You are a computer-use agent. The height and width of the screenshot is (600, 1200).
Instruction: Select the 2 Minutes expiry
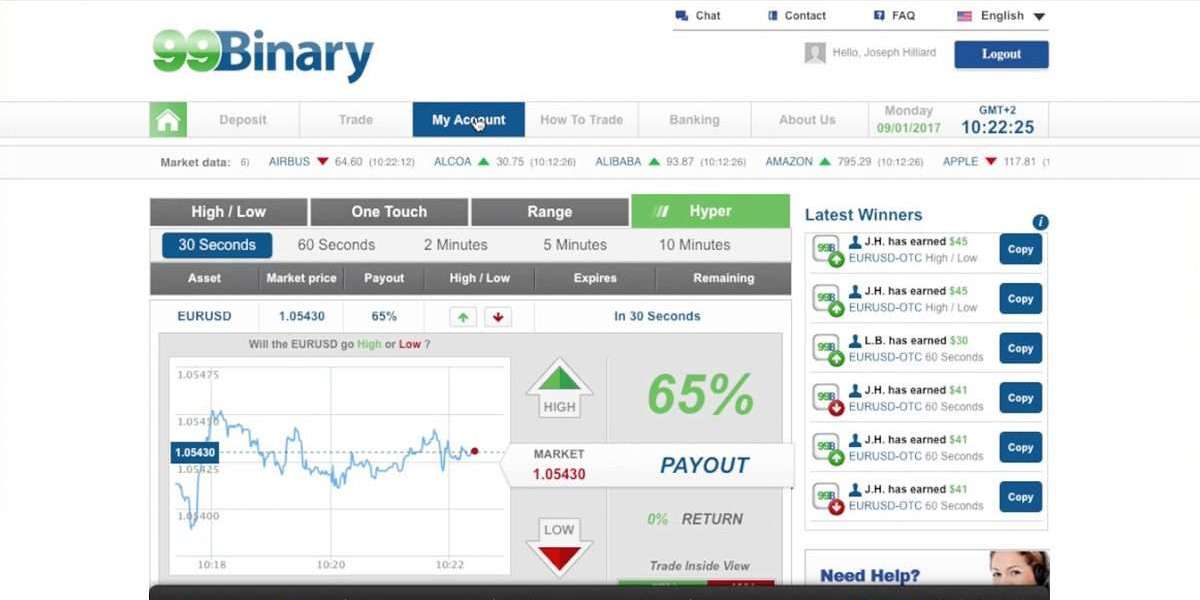coord(455,245)
